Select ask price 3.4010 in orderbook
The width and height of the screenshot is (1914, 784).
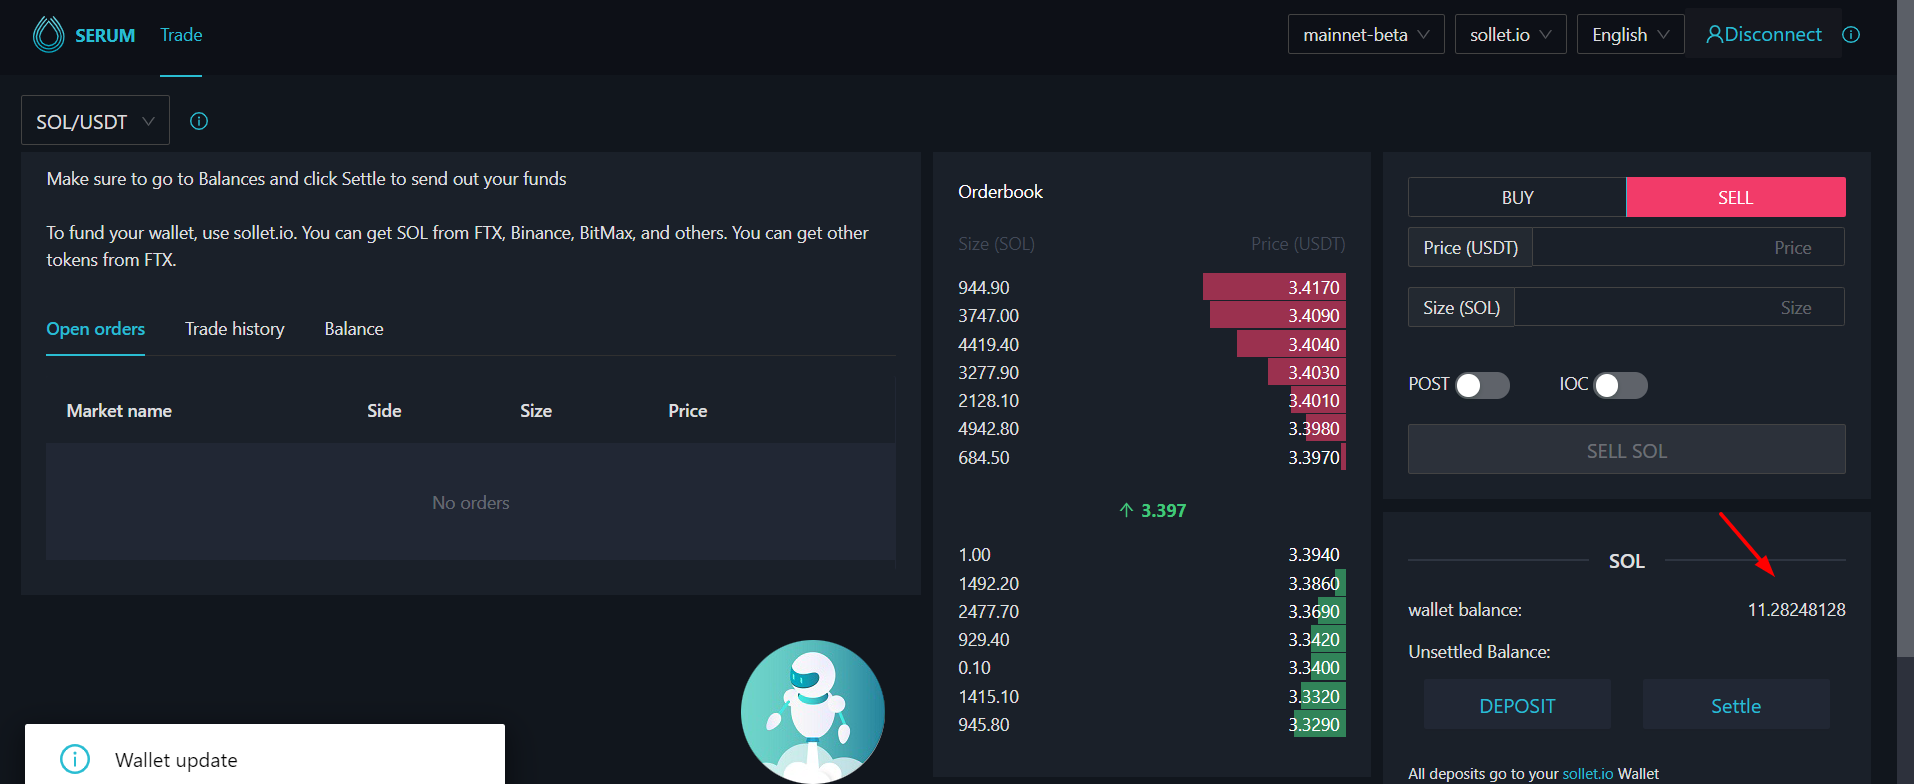(x=1314, y=400)
